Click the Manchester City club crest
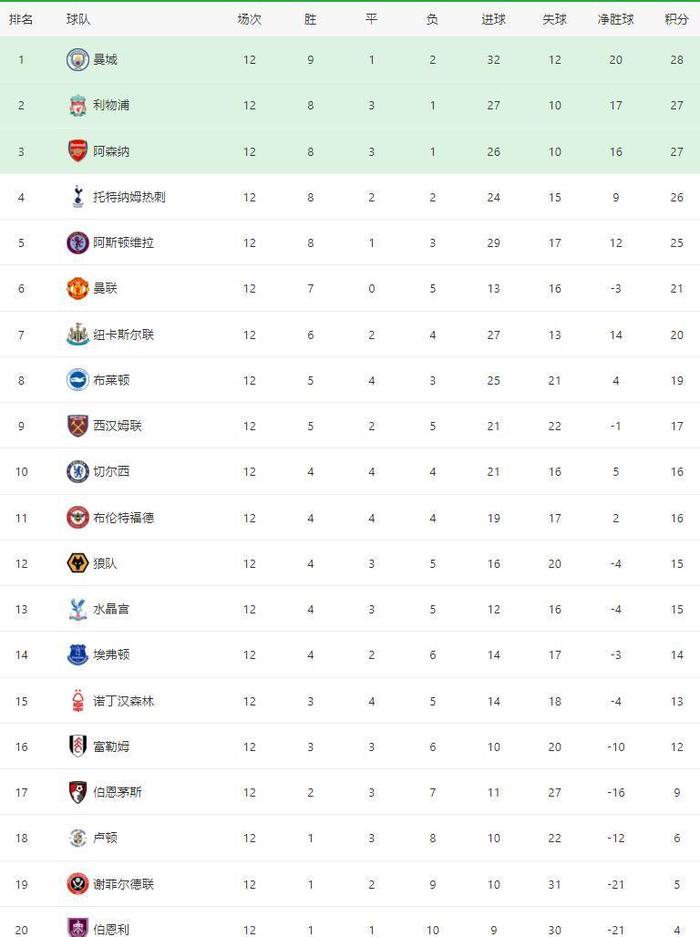This screenshot has width=700, height=937. [x=77, y=60]
